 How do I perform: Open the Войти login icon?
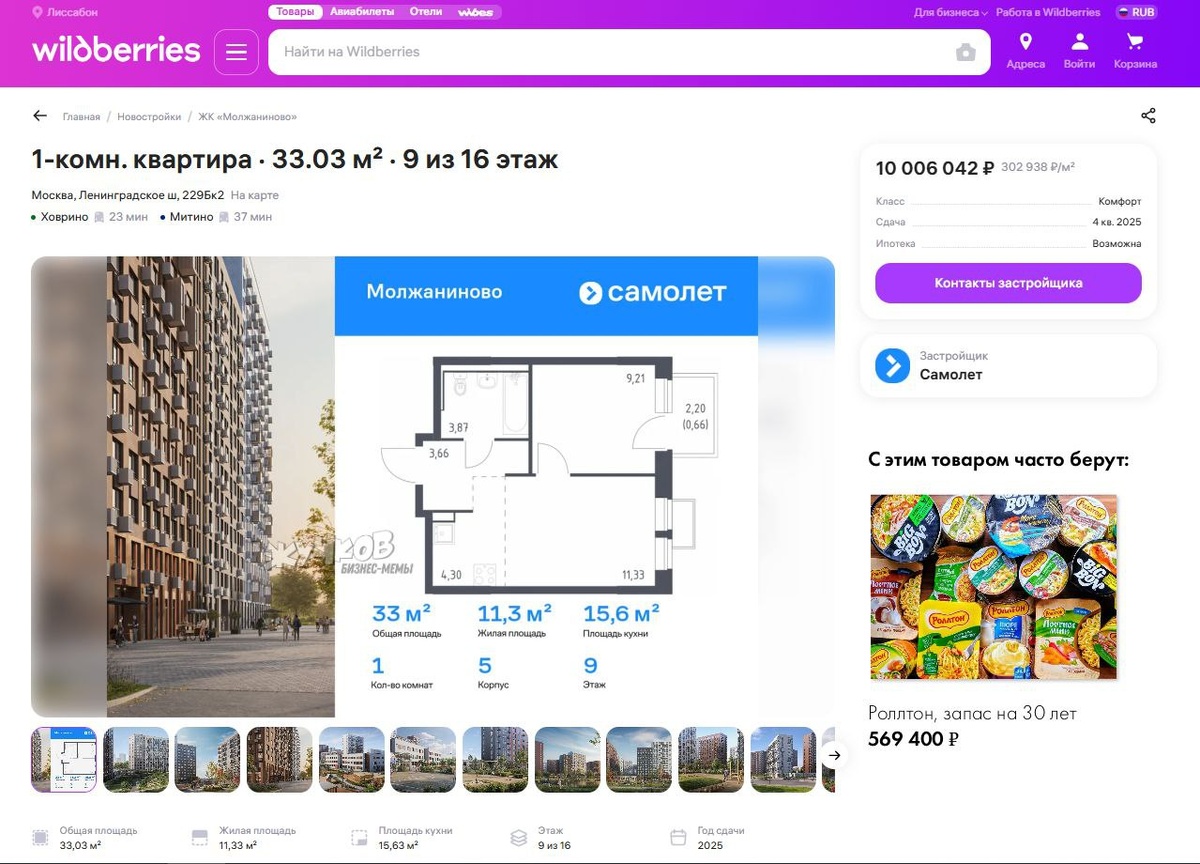tap(1079, 51)
